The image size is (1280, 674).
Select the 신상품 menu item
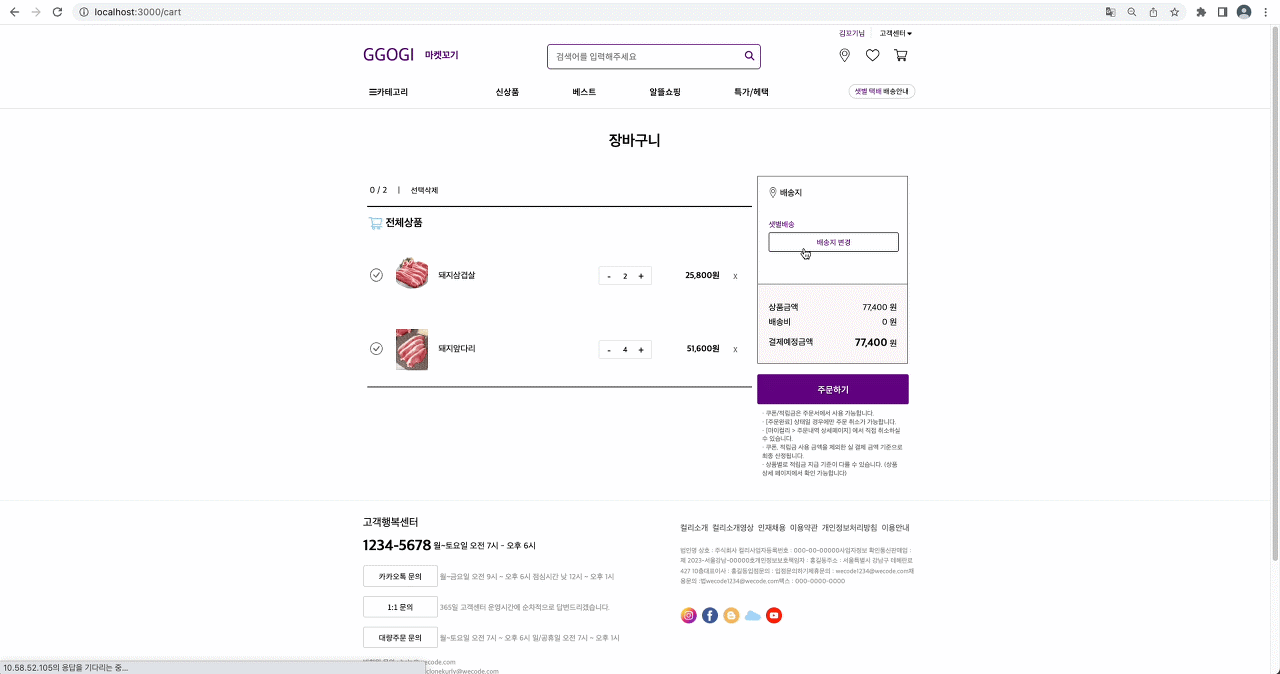[507, 92]
